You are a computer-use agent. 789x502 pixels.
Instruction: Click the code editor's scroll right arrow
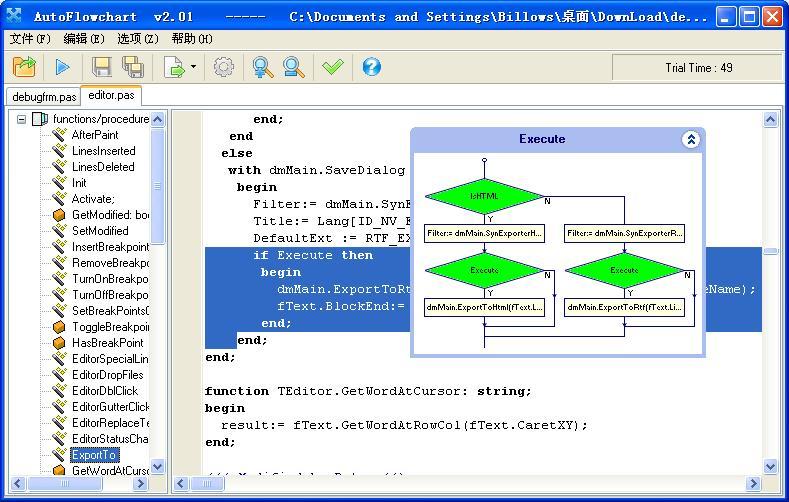pyautogui.click(x=753, y=484)
